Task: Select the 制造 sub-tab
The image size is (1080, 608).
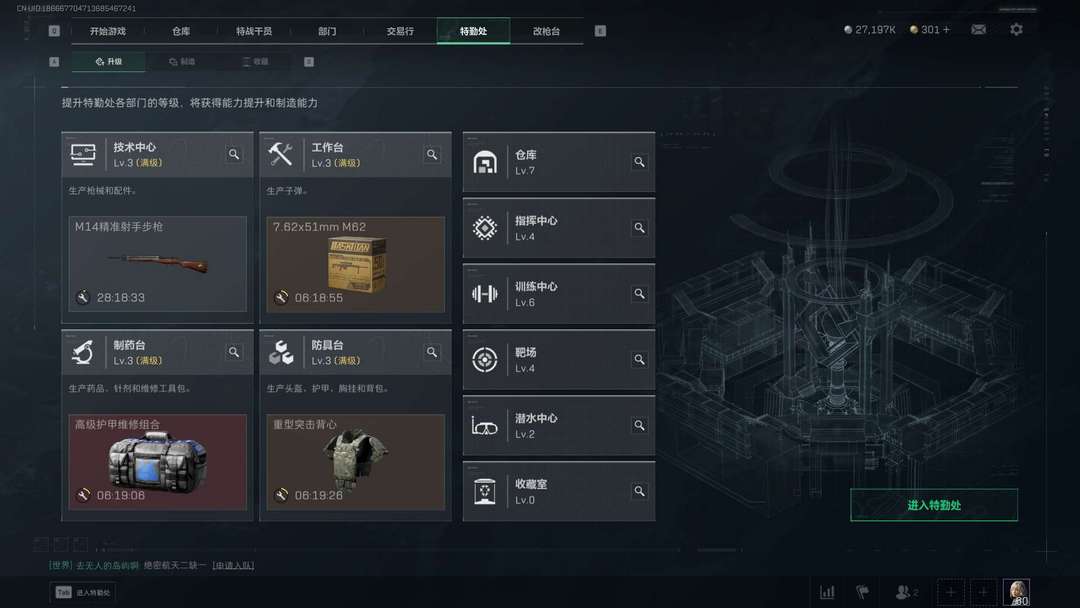Action: tap(183, 61)
